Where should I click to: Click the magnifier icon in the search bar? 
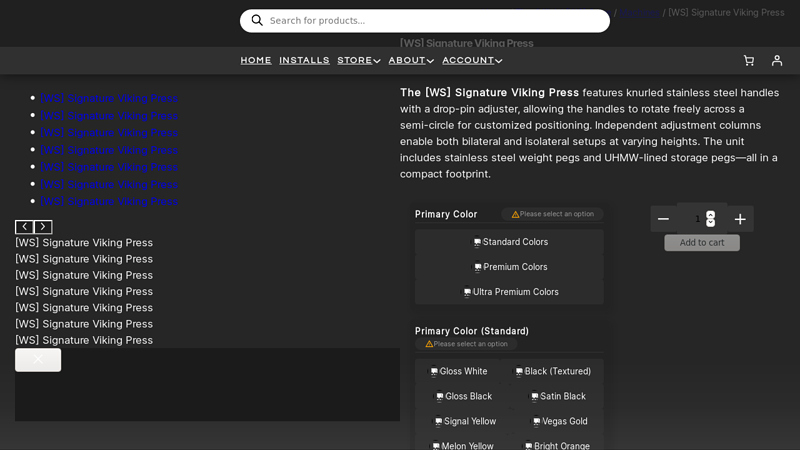click(x=257, y=20)
